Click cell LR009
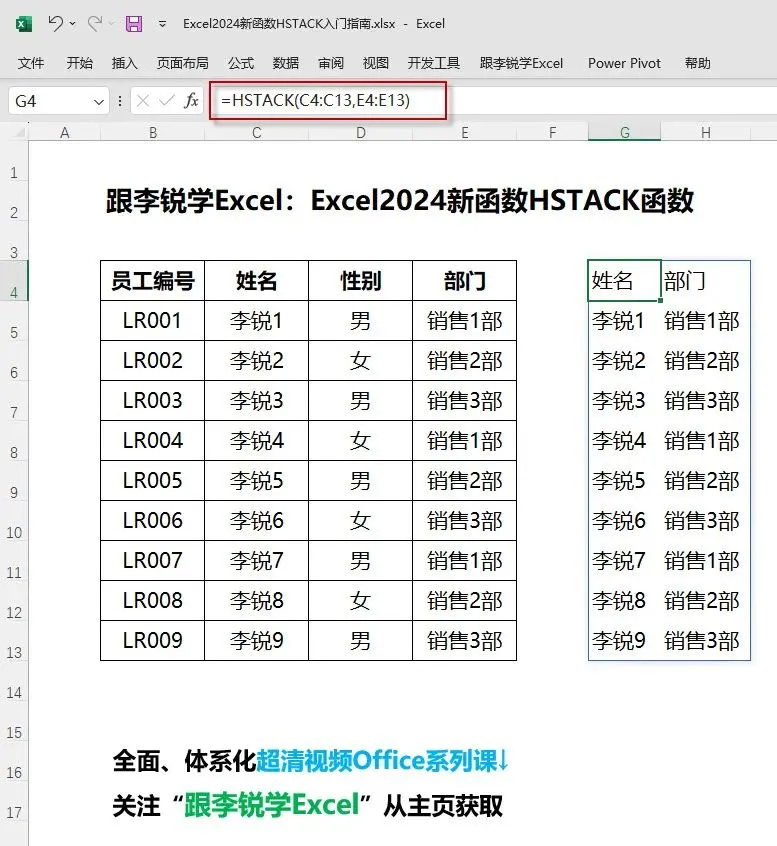The width and height of the screenshot is (777, 846). pyautogui.click(x=153, y=640)
